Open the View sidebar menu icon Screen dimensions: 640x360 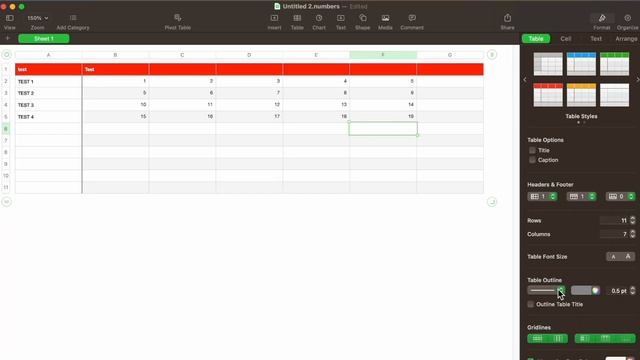tap(9, 18)
